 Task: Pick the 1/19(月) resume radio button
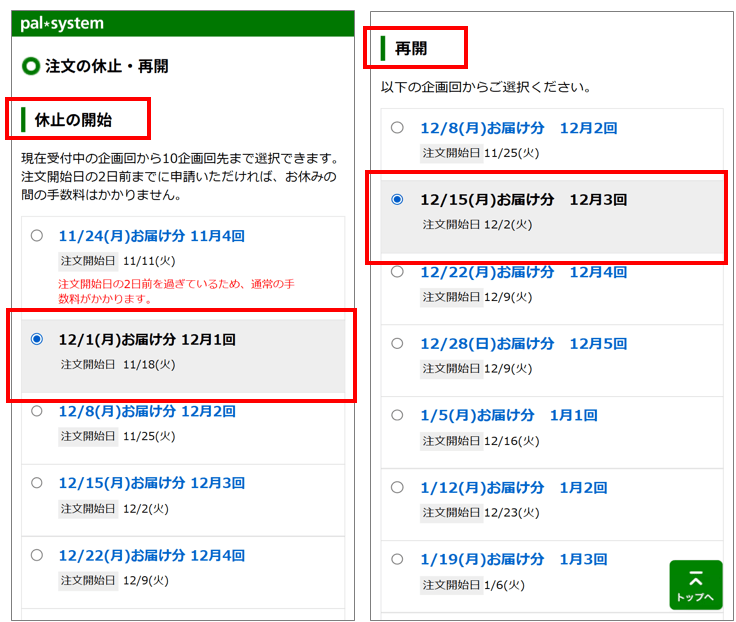click(x=397, y=559)
